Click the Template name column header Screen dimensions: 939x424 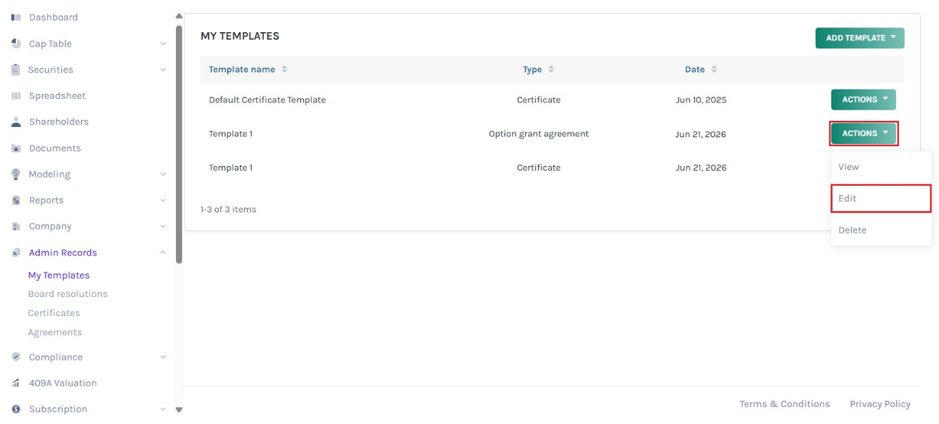point(242,69)
